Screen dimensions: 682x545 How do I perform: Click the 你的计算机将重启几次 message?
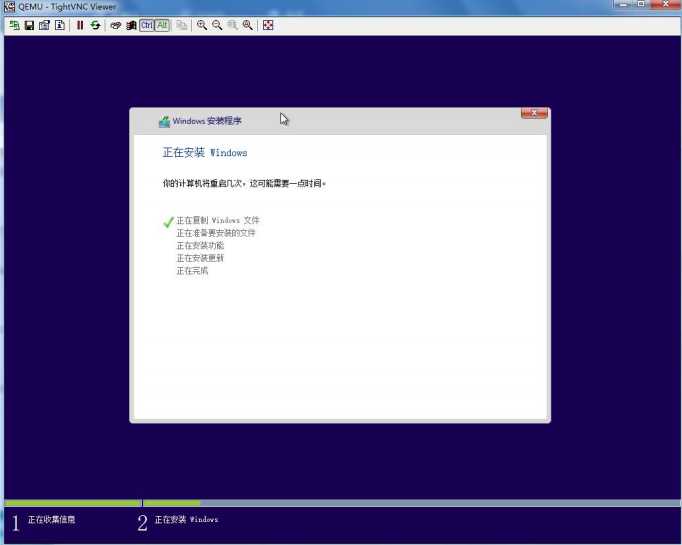(x=244, y=183)
